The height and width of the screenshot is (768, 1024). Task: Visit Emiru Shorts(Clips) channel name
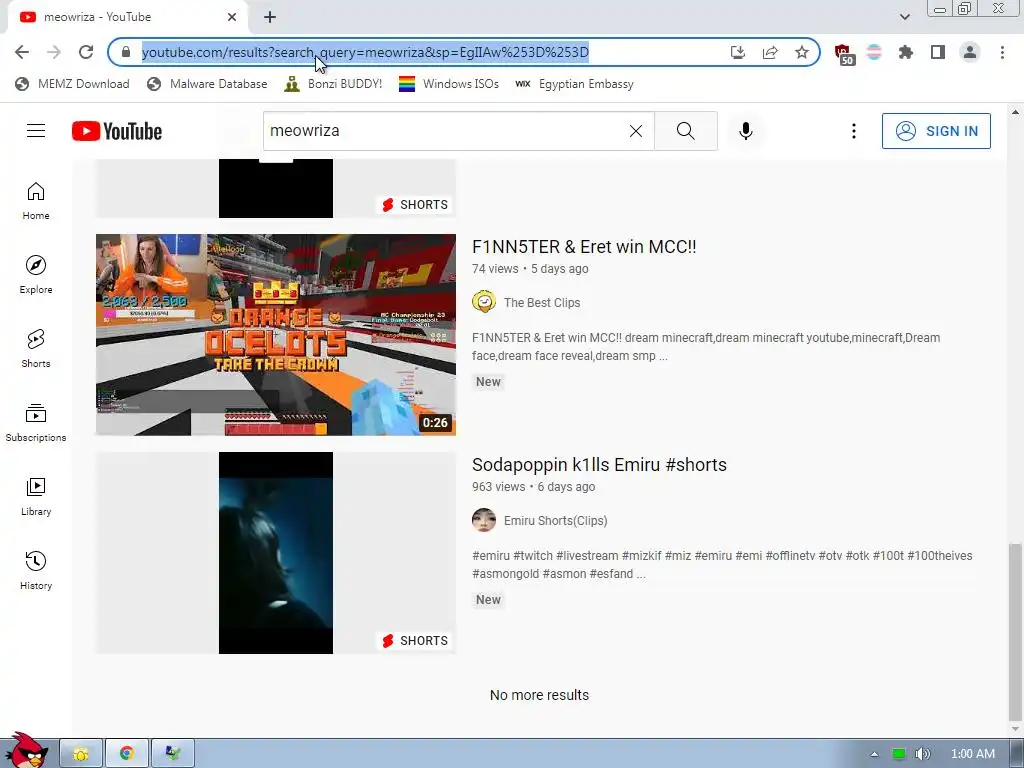(x=556, y=520)
